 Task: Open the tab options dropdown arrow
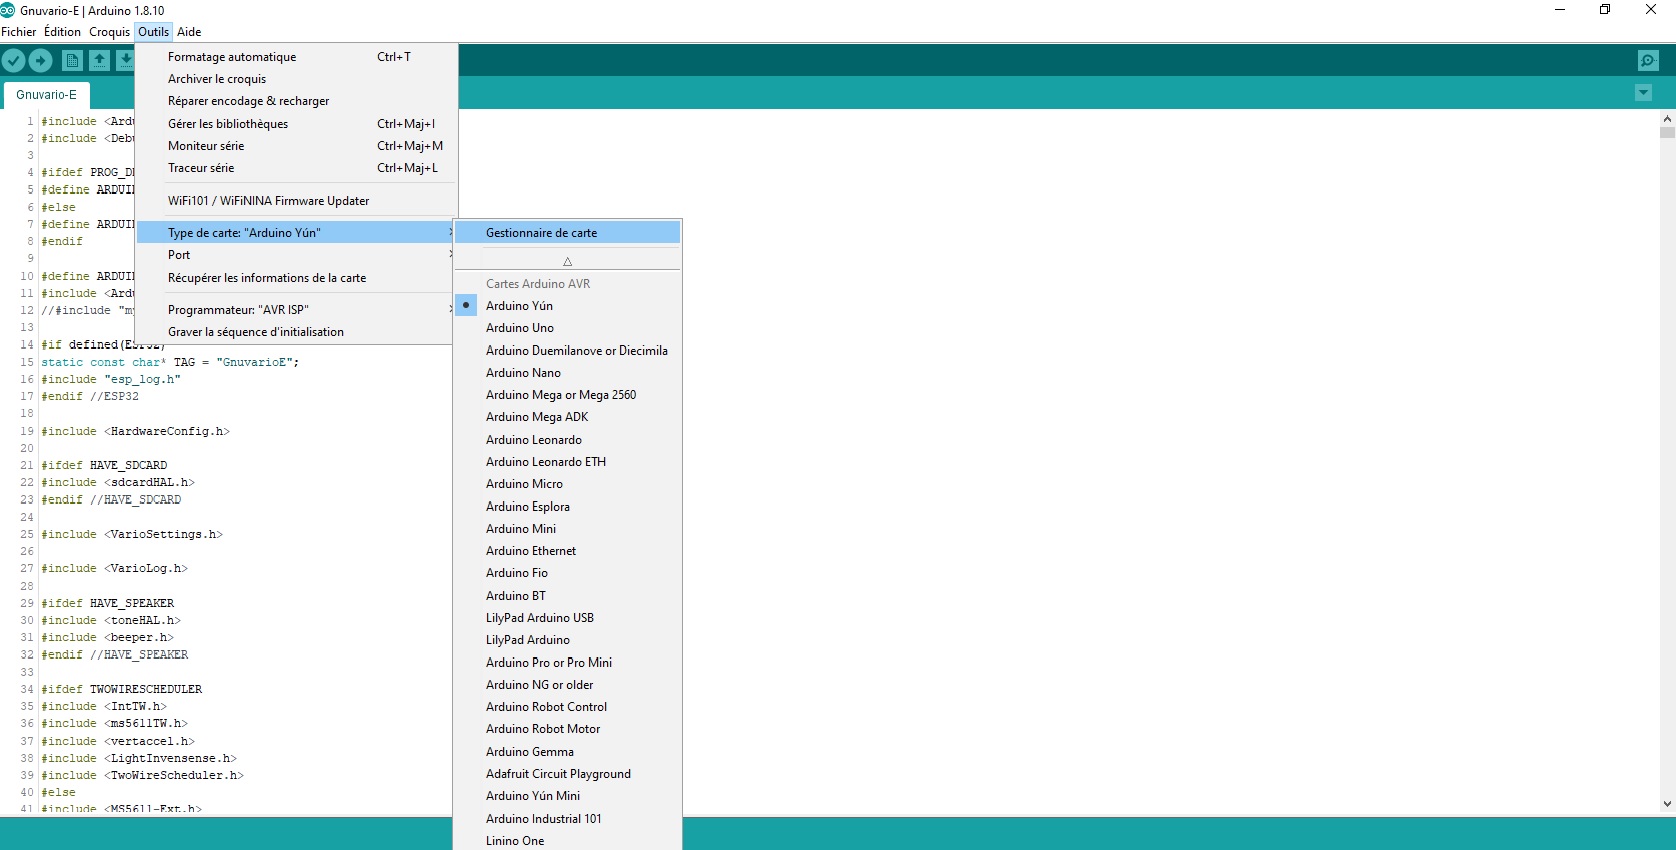1643,93
